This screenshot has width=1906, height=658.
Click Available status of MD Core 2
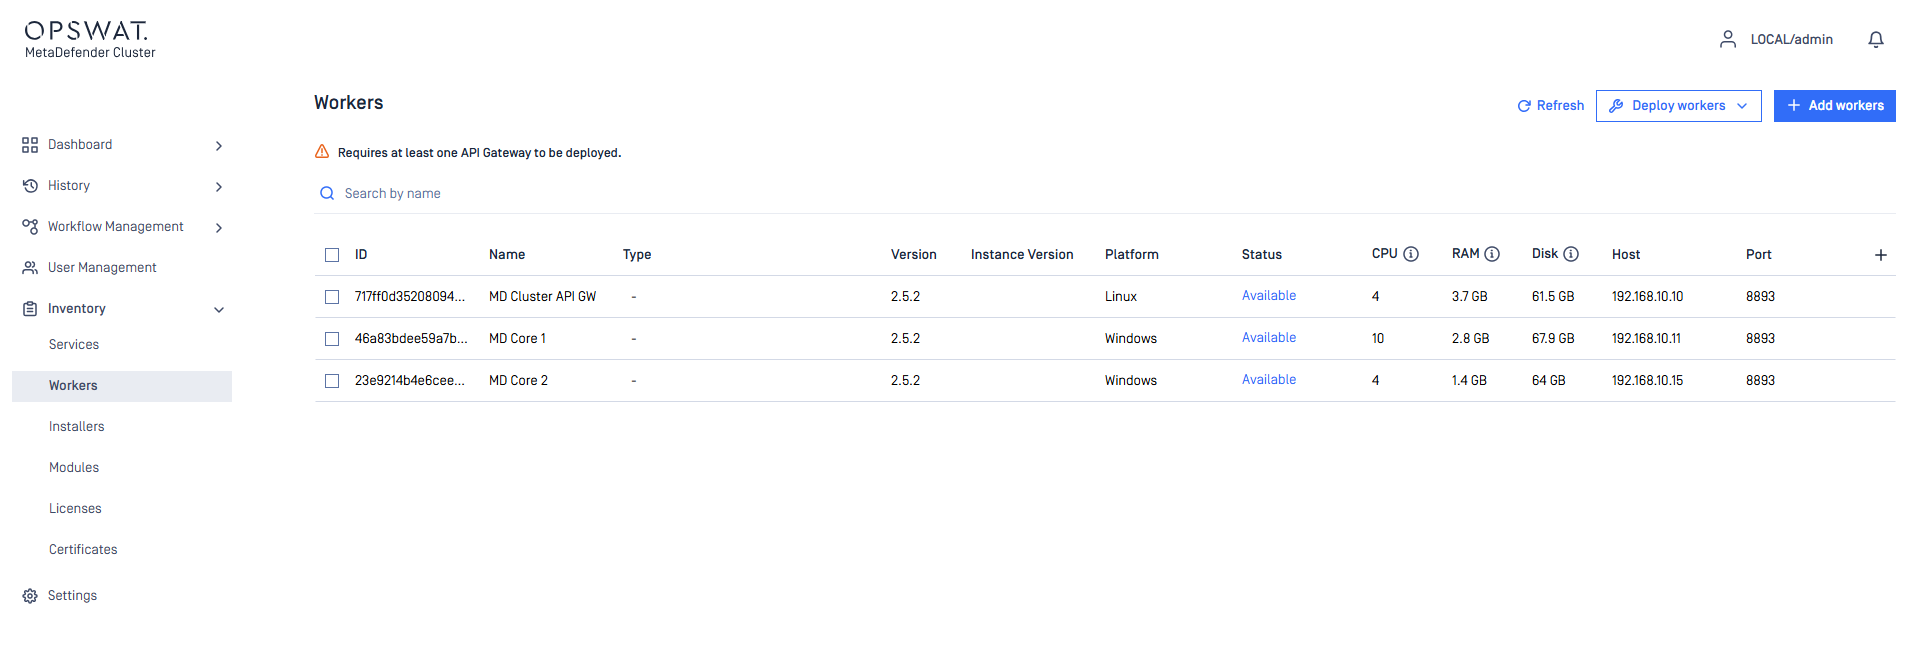click(1268, 380)
